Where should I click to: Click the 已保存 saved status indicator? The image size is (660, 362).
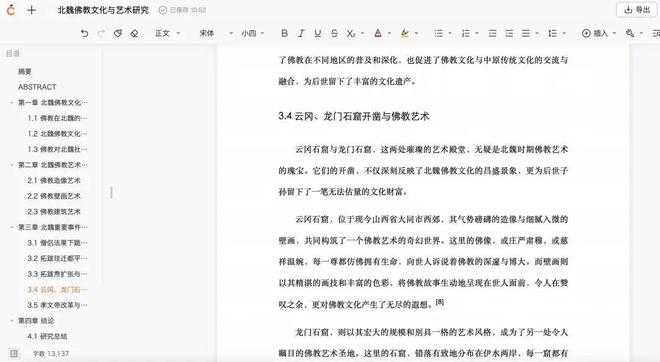(x=183, y=10)
